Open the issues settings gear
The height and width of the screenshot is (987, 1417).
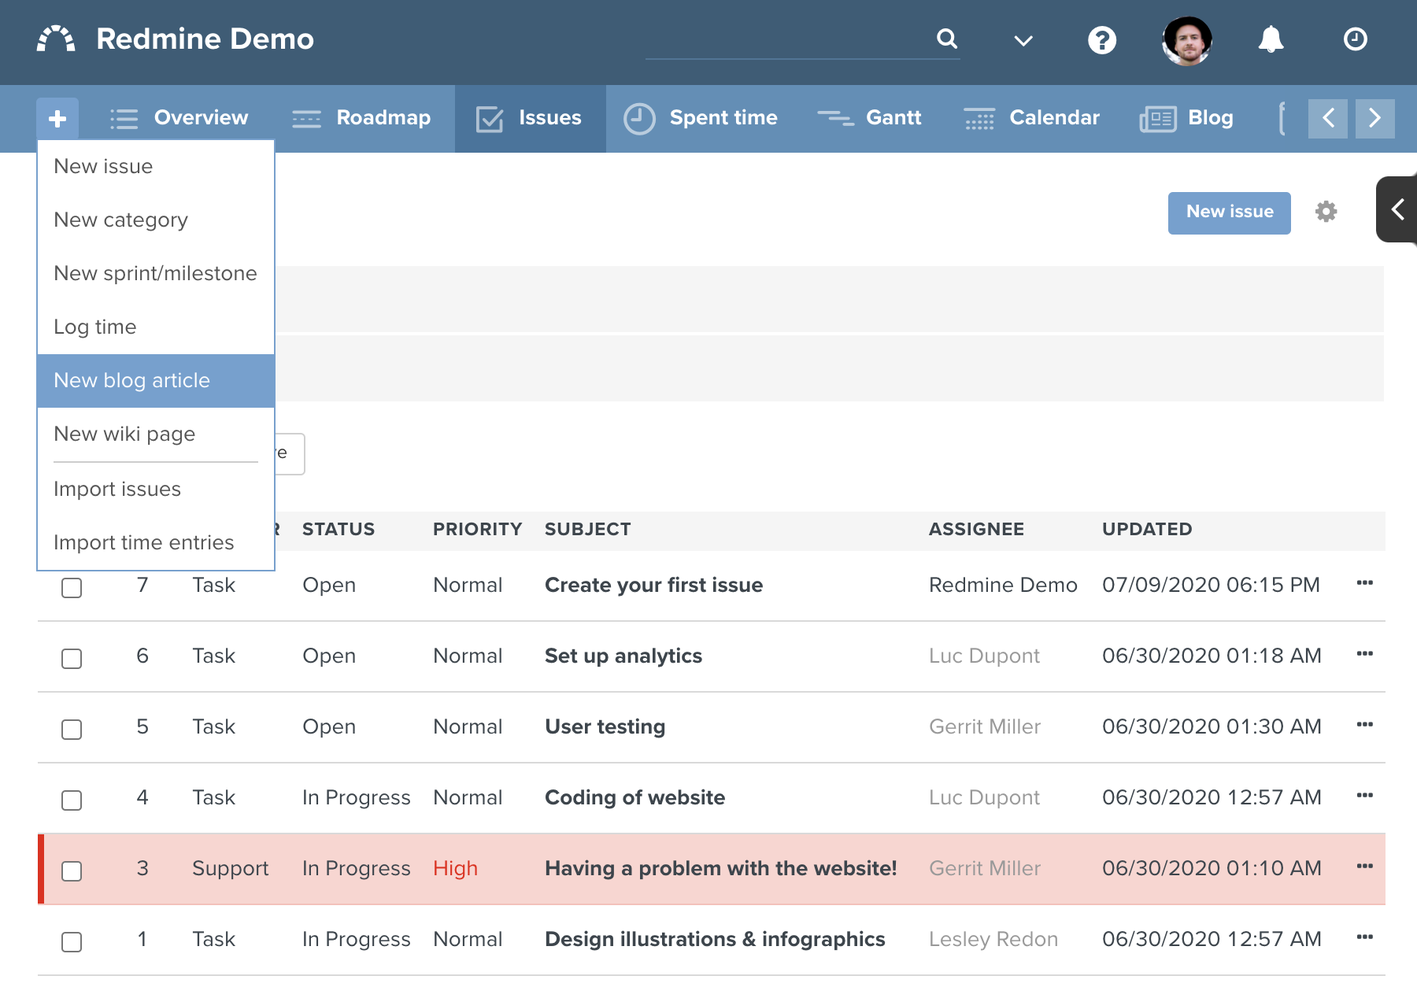coord(1326,212)
